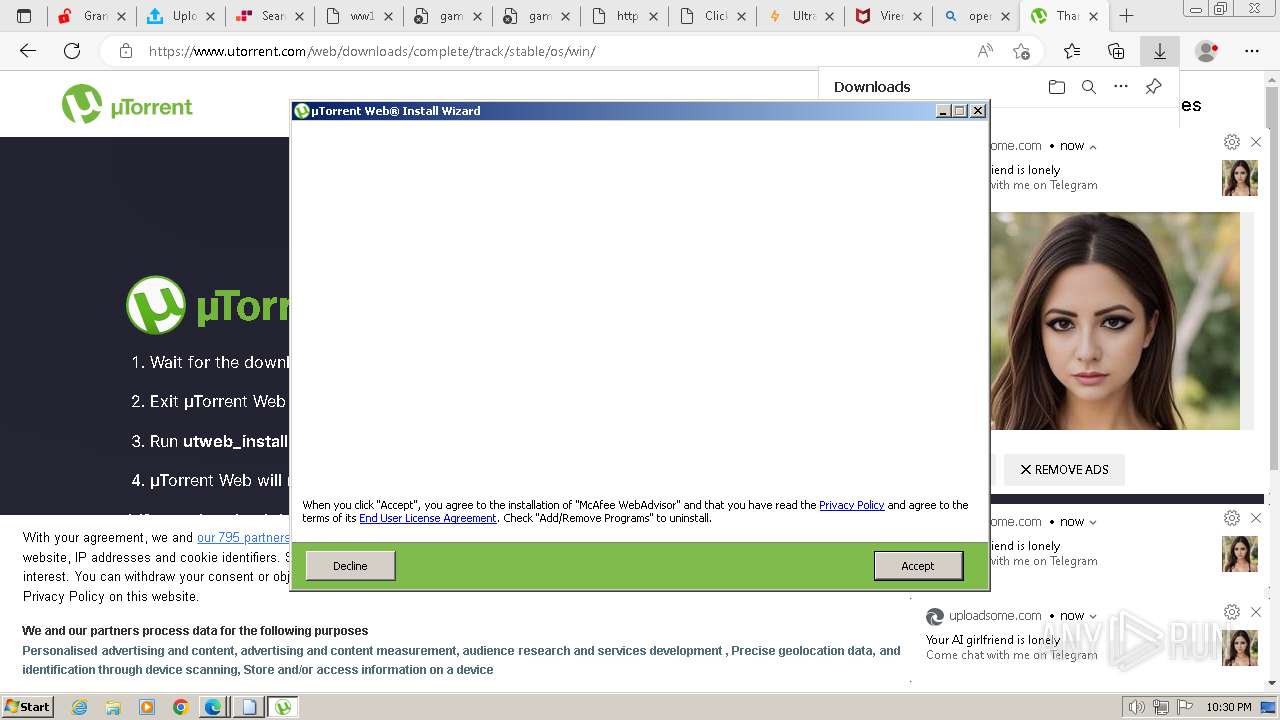Screen dimensions: 1280x720
Task: Close the 'http' browser tab
Action: 651,16
